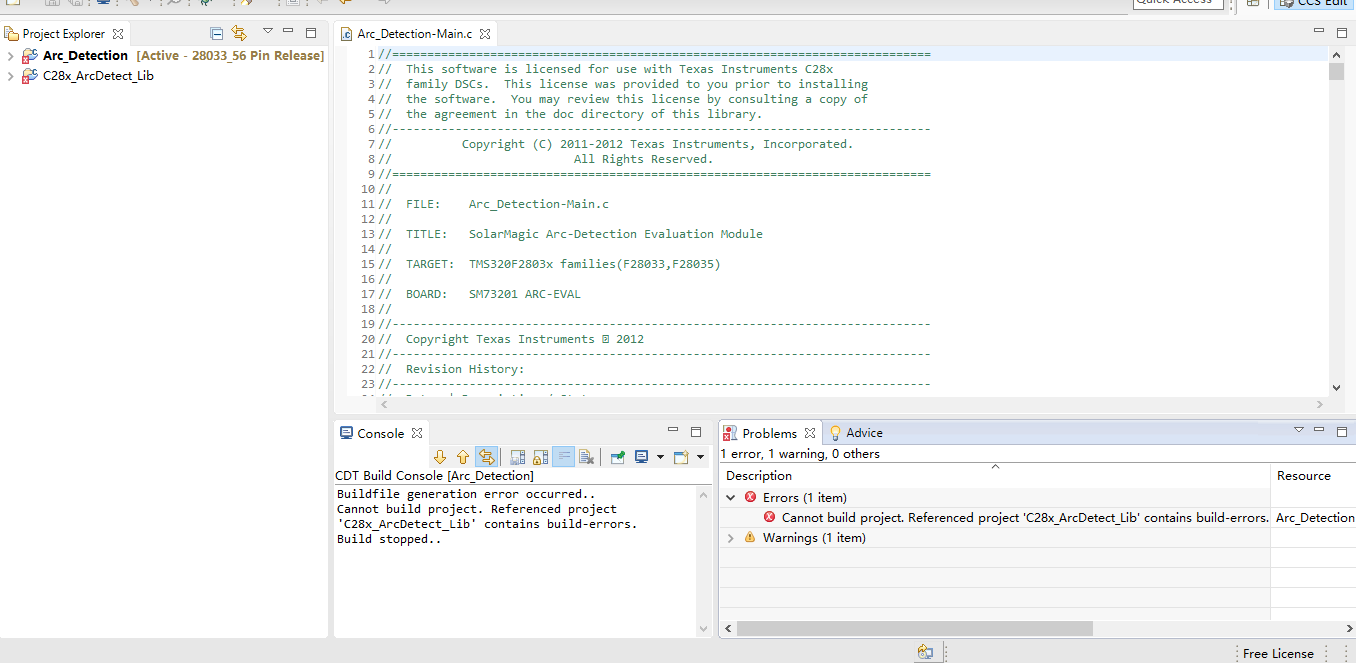Toggle Console word wrap highlighted button

pyautogui.click(x=563, y=457)
